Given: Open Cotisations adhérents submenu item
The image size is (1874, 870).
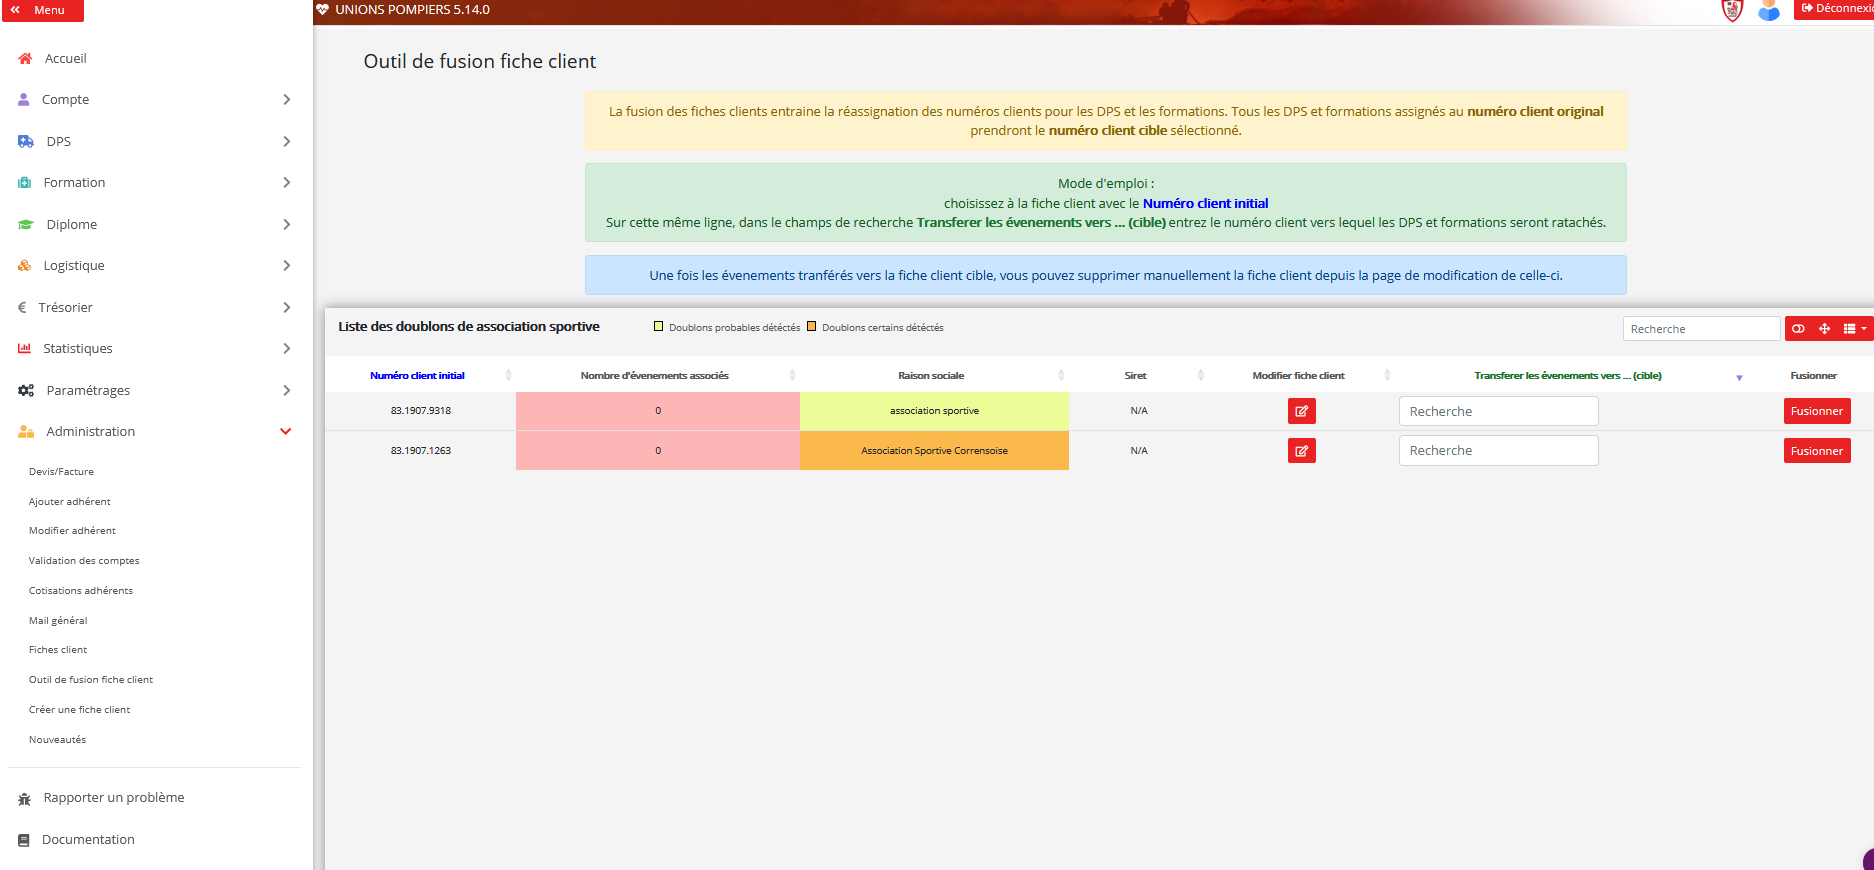Looking at the screenshot, I should click(x=81, y=591).
